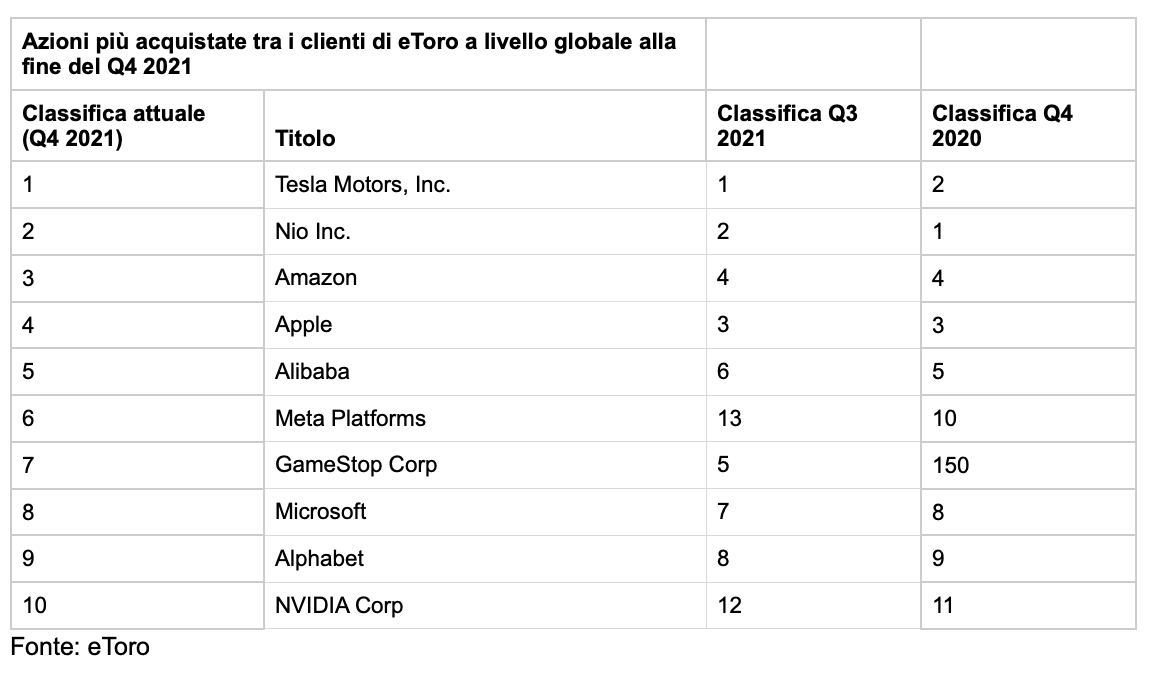Select the current rank 10 cell
This screenshot has height=676, width=1156.
[34, 605]
